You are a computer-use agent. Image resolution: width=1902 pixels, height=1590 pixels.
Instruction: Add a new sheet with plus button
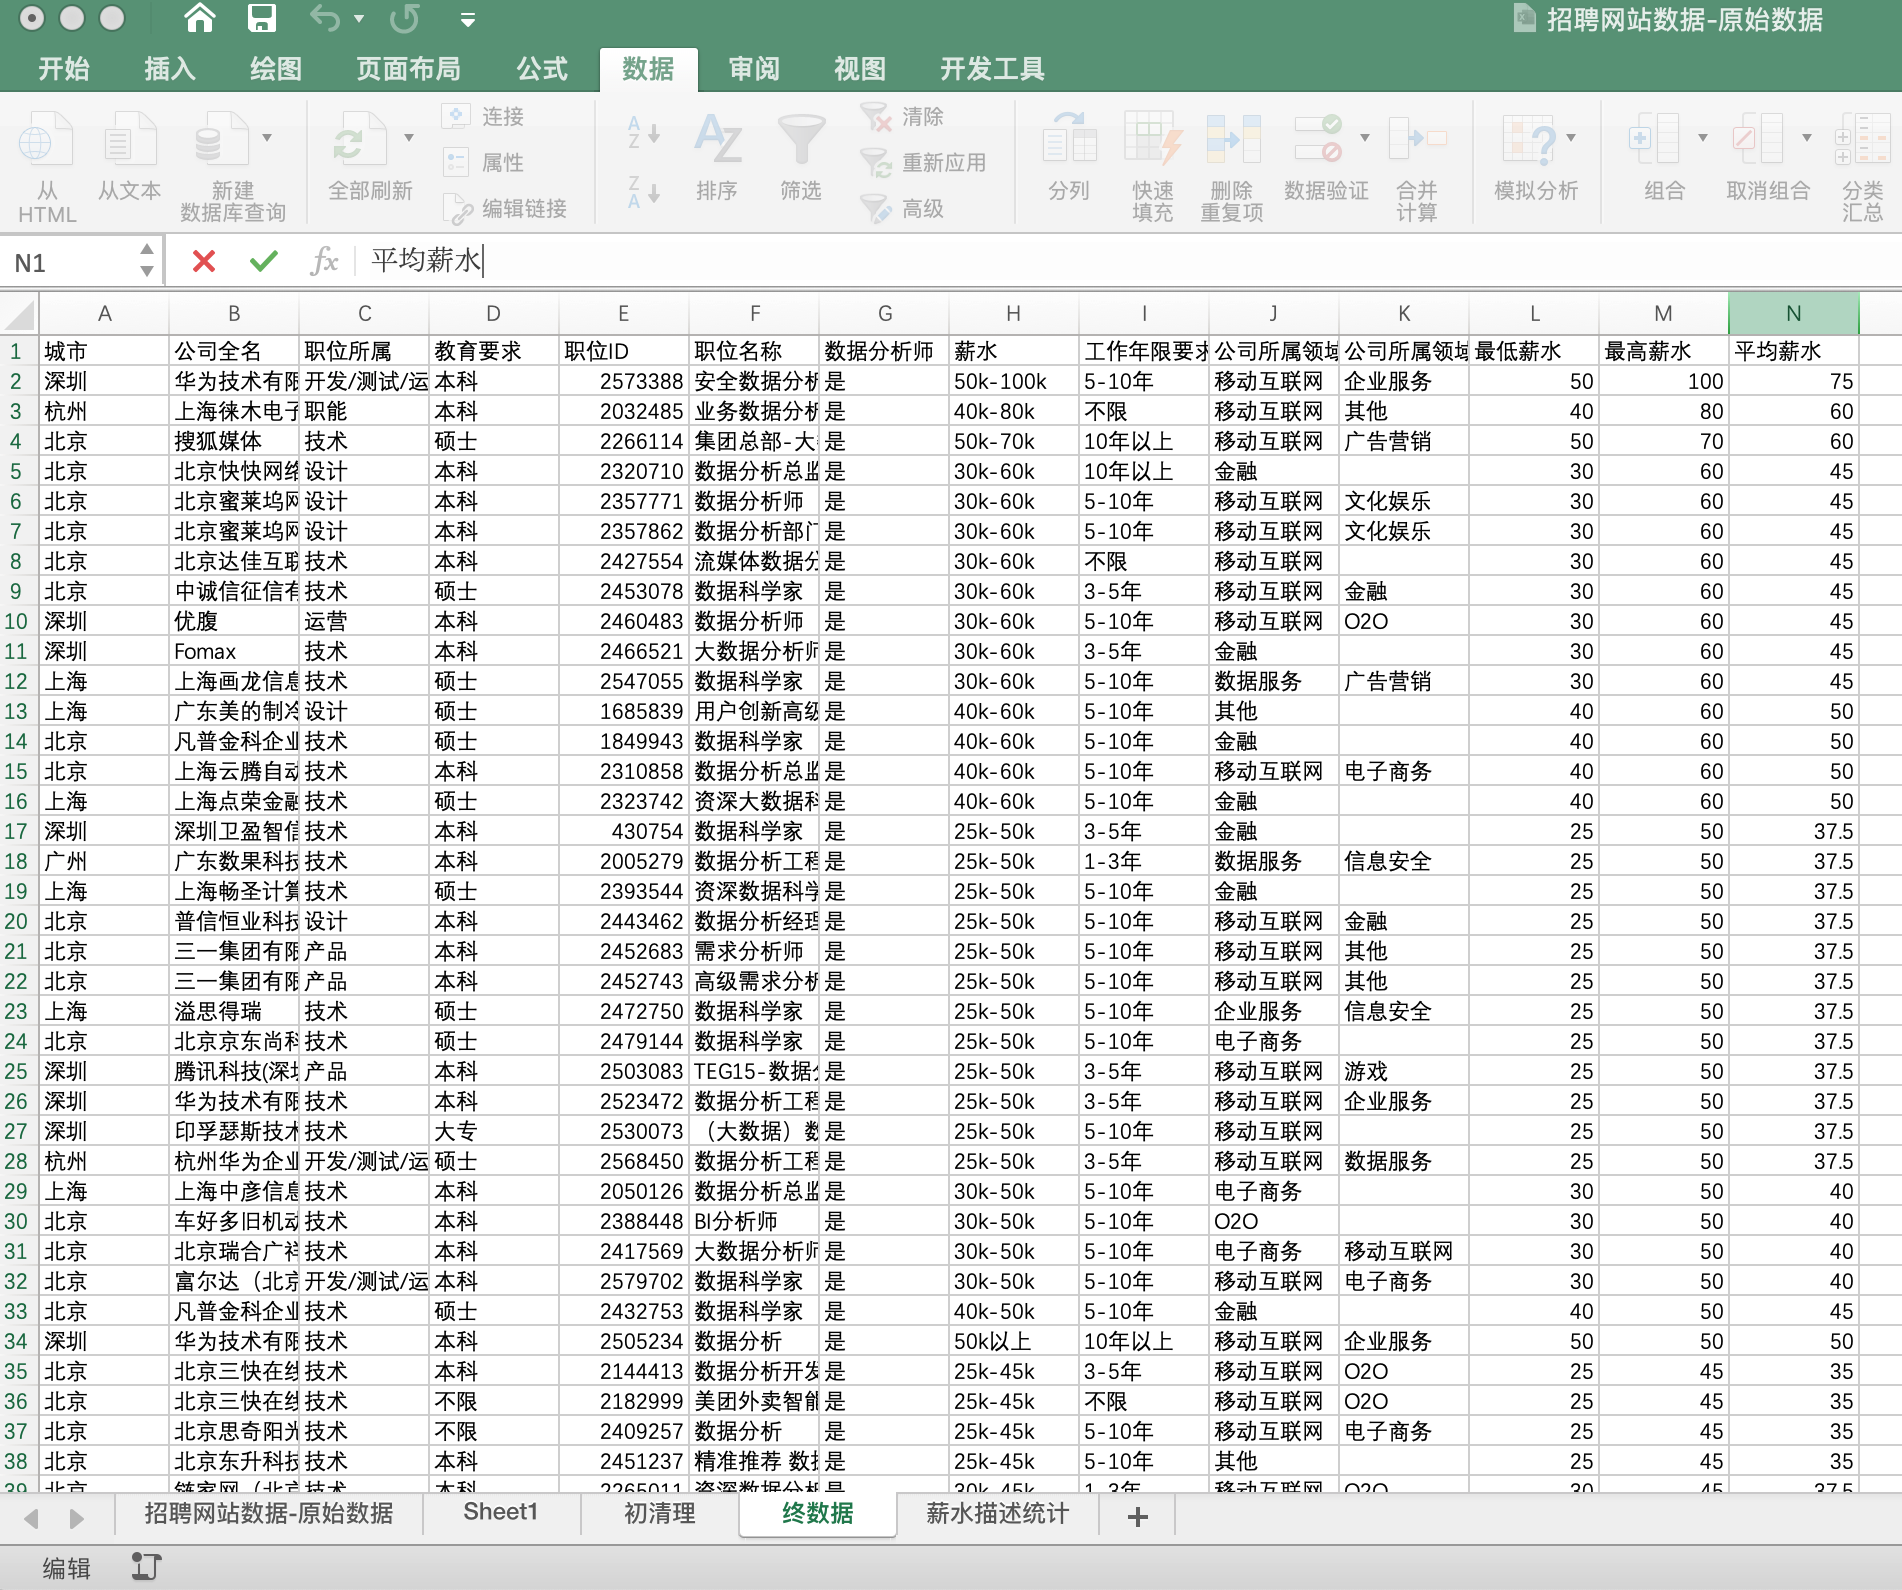pos(1137,1516)
